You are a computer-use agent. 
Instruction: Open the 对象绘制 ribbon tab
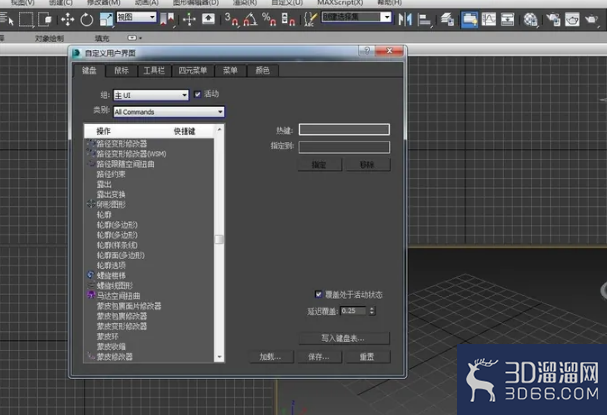pyautogui.click(x=49, y=38)
